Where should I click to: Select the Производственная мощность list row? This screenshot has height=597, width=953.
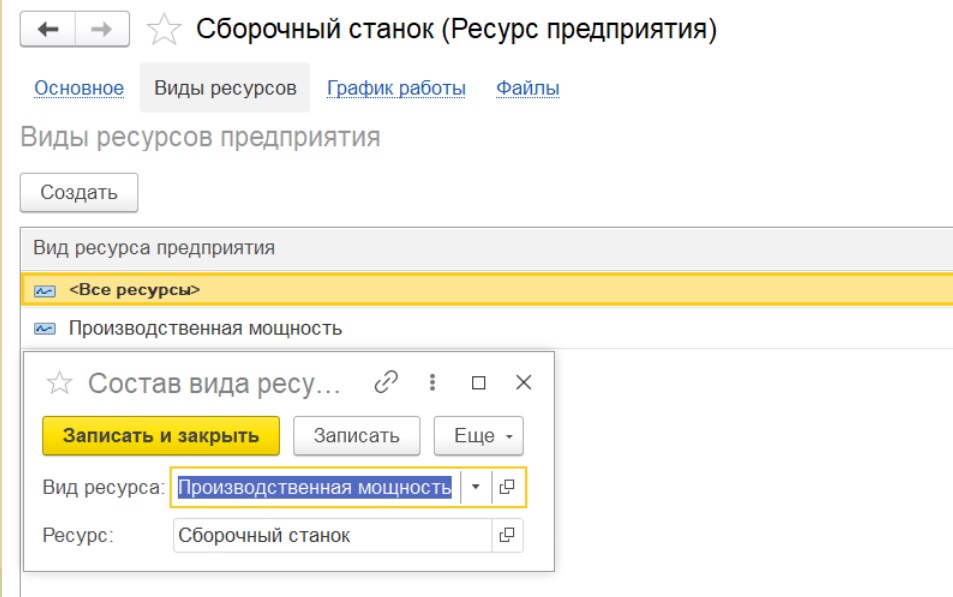point(486,328)
